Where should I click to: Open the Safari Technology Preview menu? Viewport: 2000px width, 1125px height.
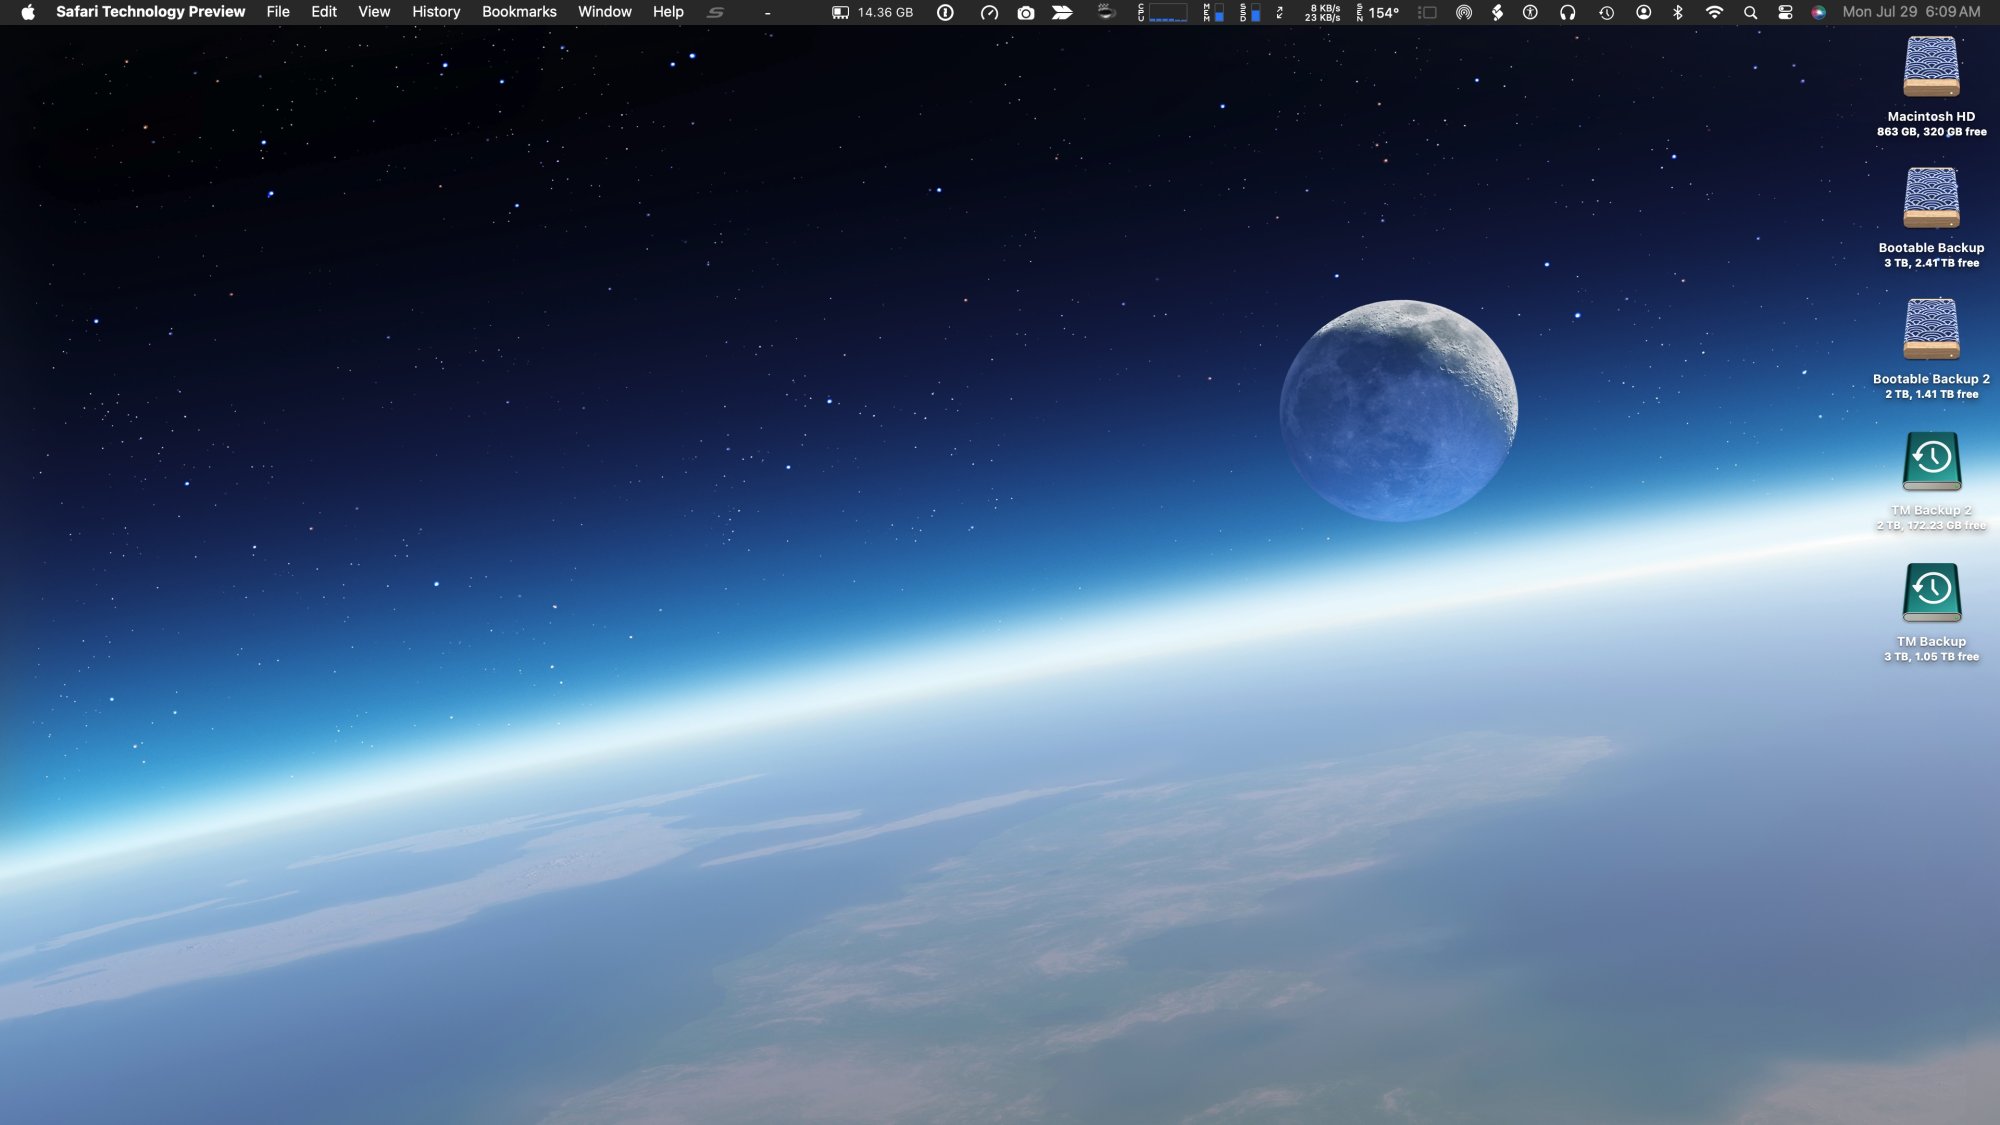tap(150, 12)
